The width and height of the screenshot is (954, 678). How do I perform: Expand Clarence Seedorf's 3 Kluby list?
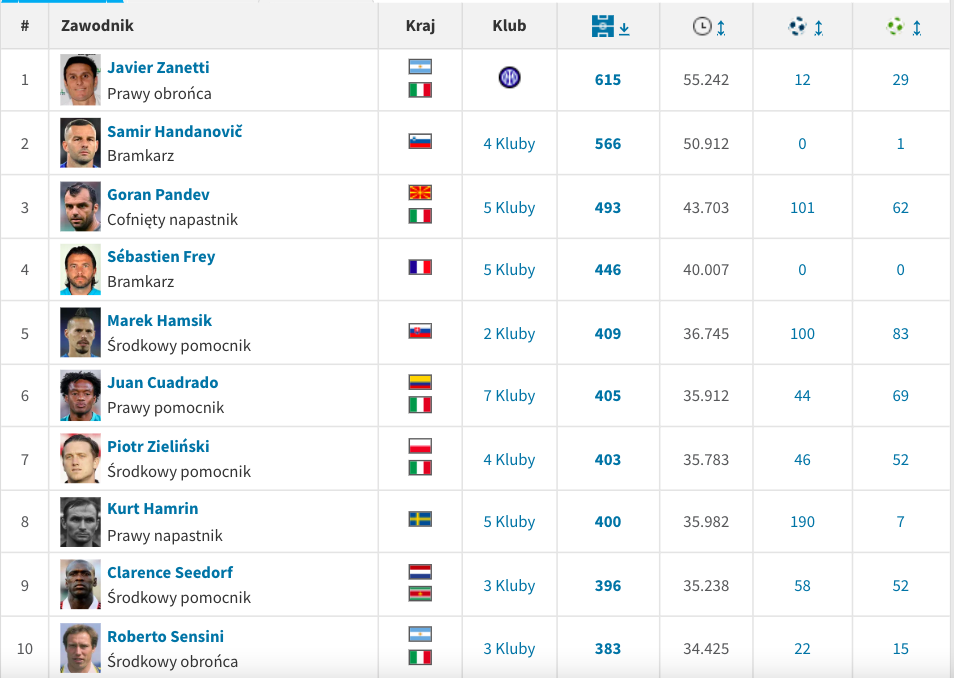(509, 586)
